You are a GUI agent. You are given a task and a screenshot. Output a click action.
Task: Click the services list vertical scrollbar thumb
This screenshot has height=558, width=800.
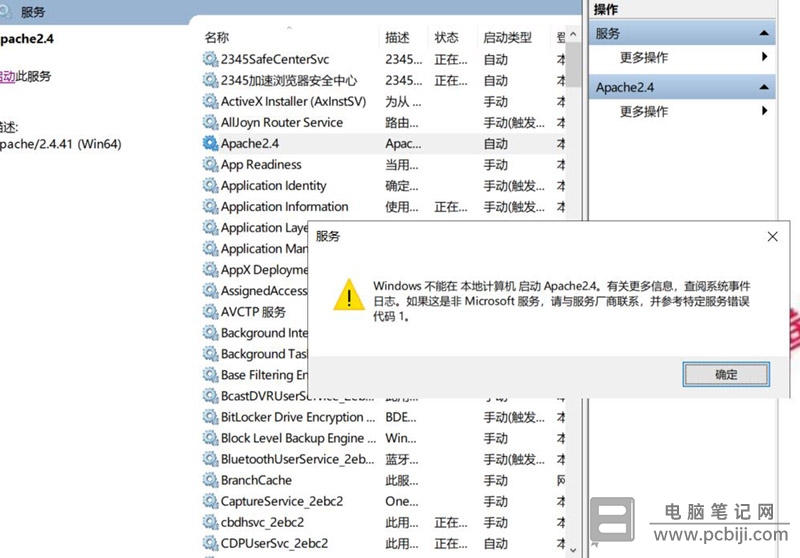click(573, 65)
